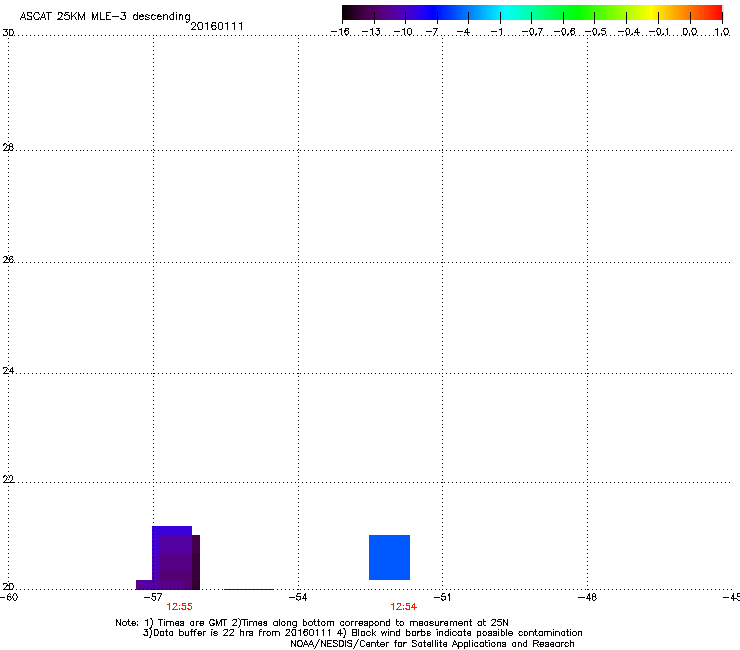Click the -16 color bar label

pos(340,32)
